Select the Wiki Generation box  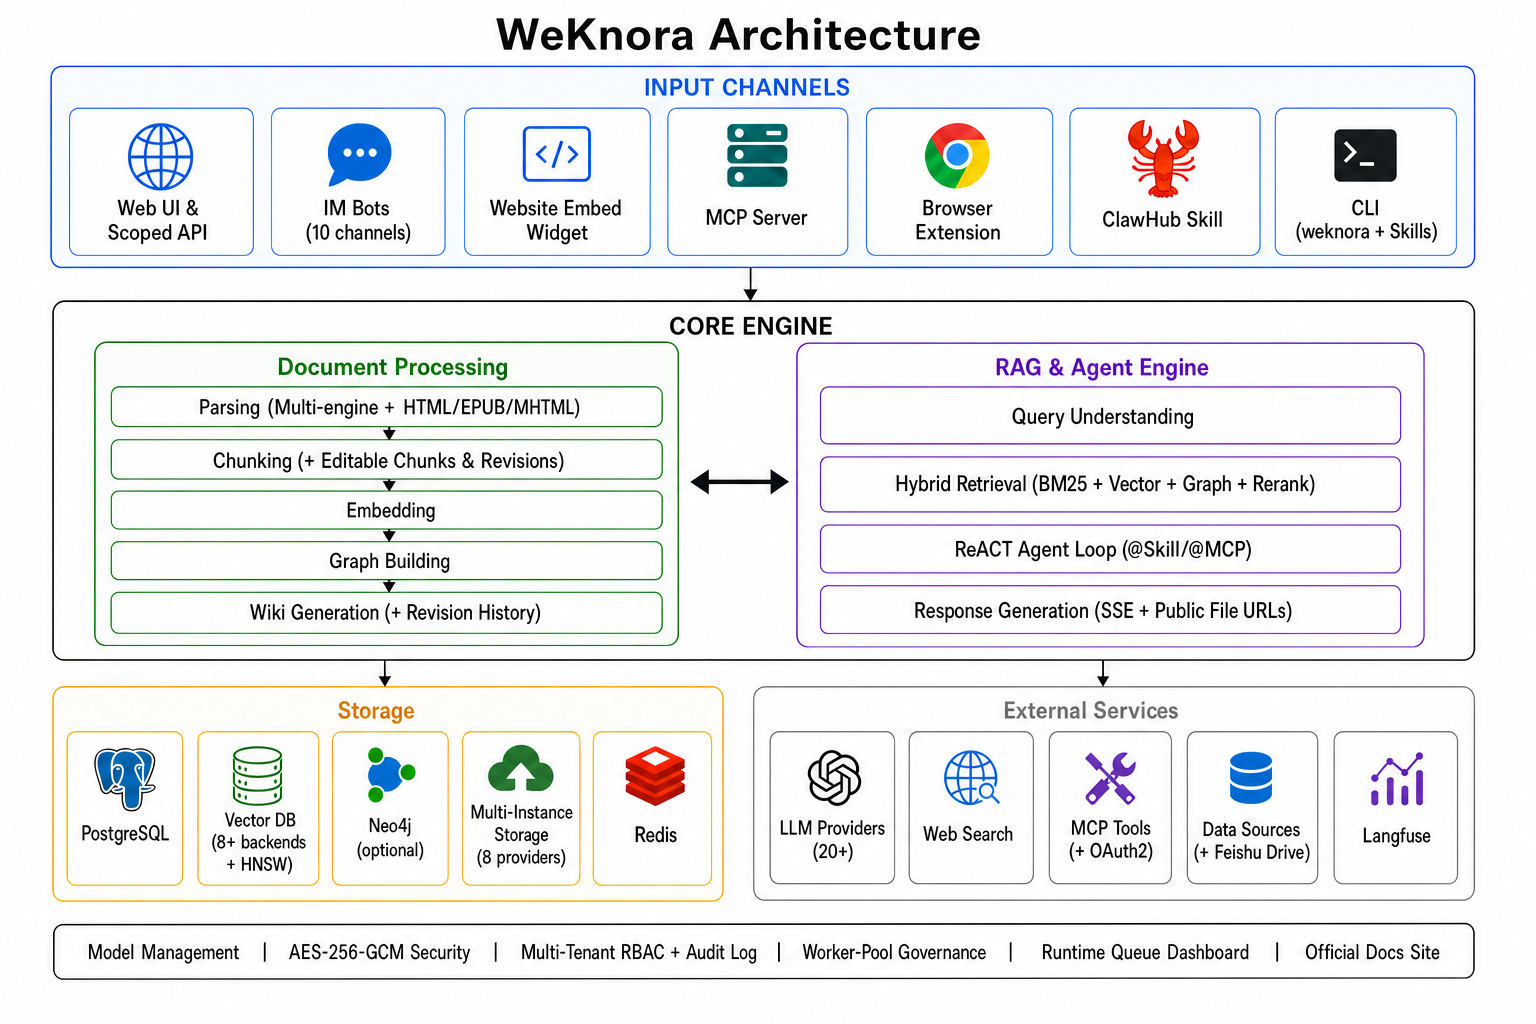point(387,613)
